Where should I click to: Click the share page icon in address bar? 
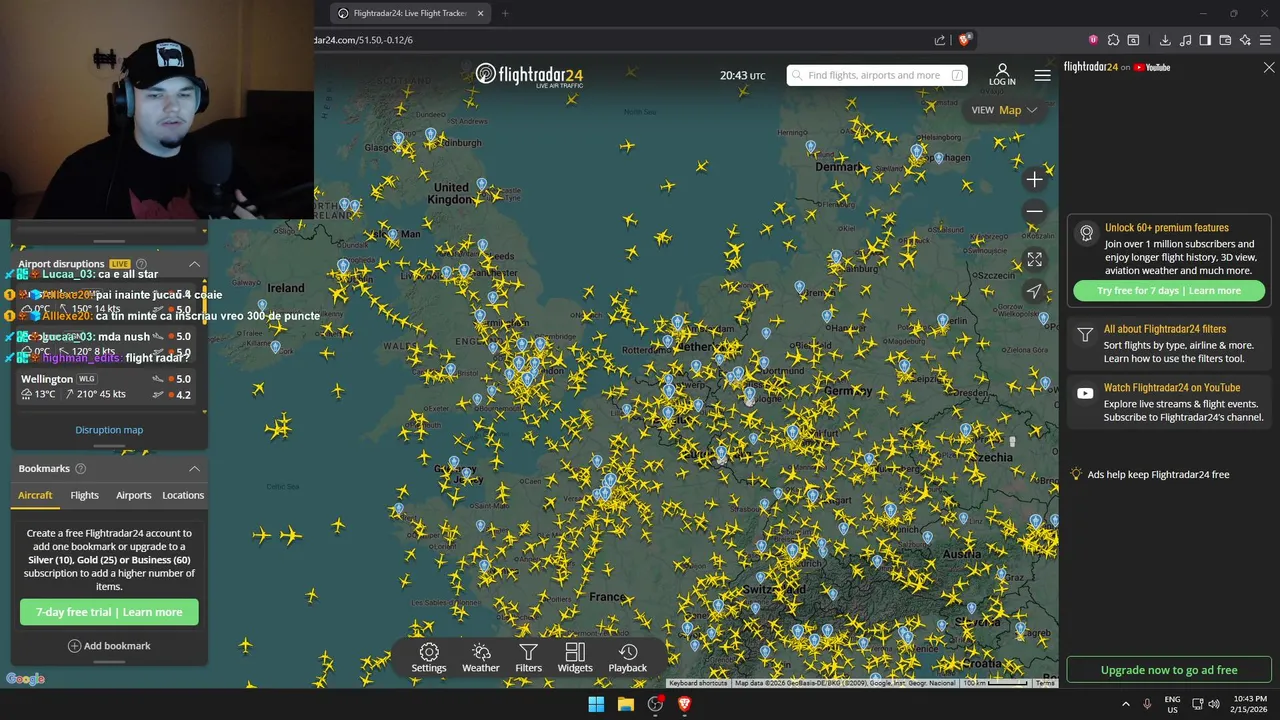click(940, 40)
